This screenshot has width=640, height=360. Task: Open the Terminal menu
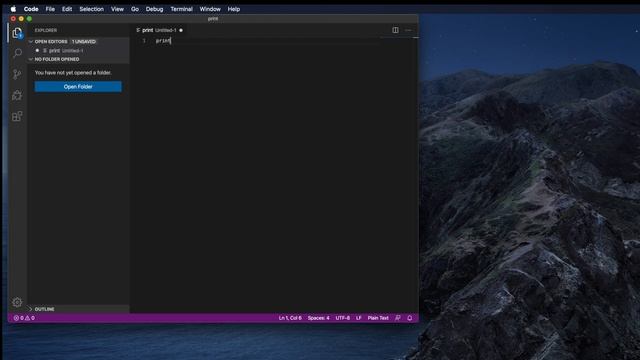click(x=181, y=9)
